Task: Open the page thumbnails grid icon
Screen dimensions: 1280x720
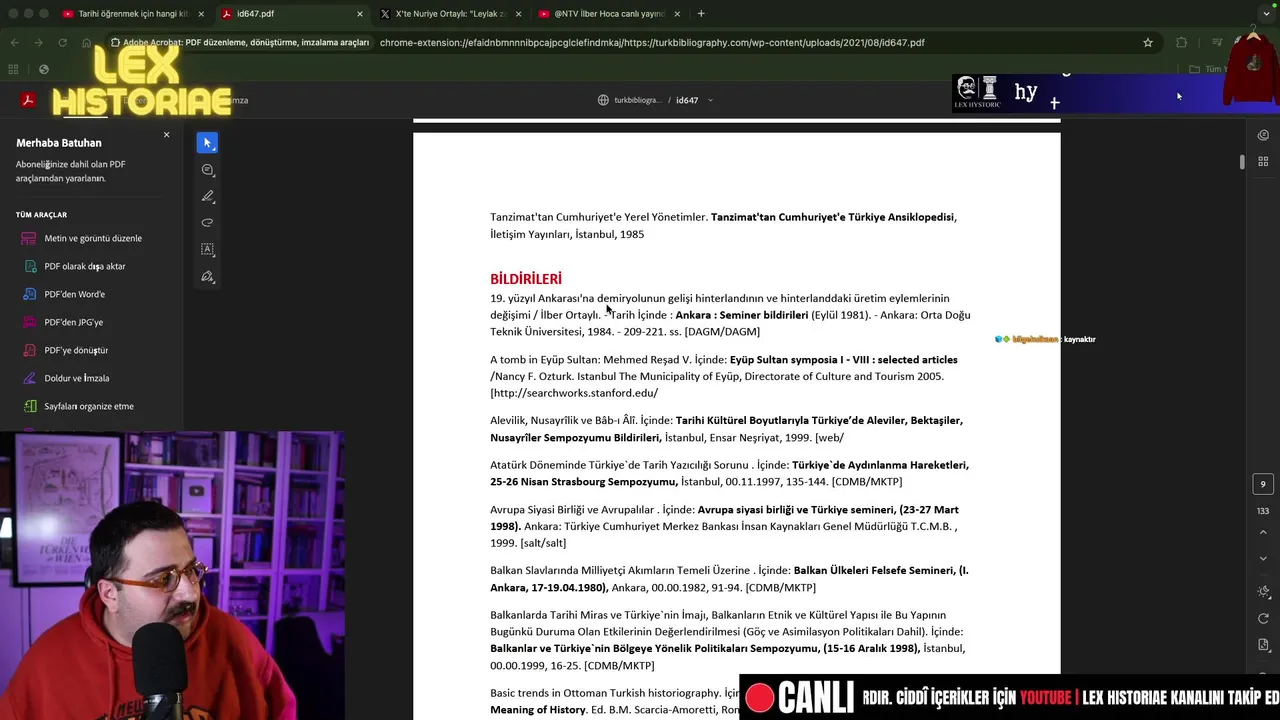Action: click(x=1263, y=161)
